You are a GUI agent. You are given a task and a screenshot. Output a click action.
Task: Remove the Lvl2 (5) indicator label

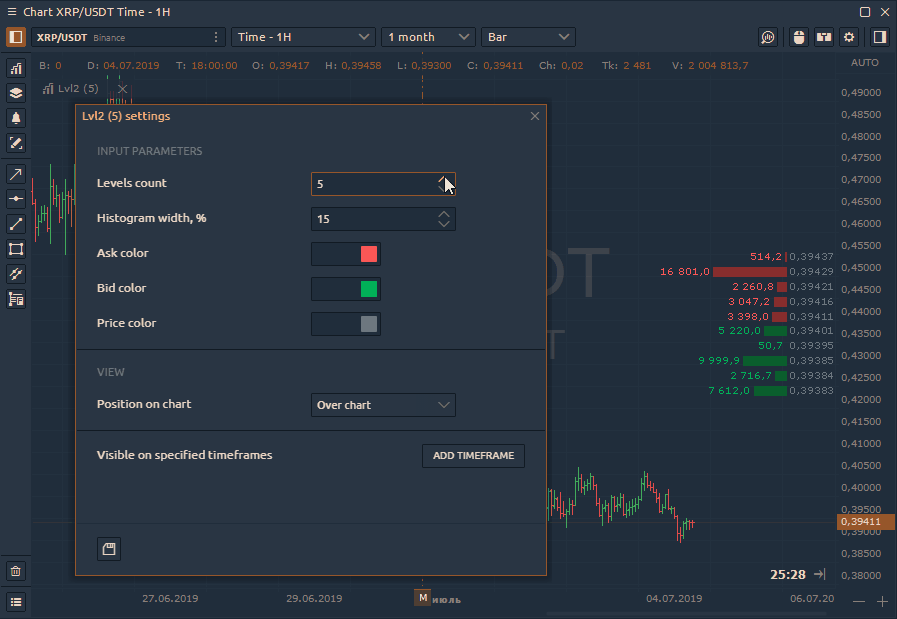point(122,89)
